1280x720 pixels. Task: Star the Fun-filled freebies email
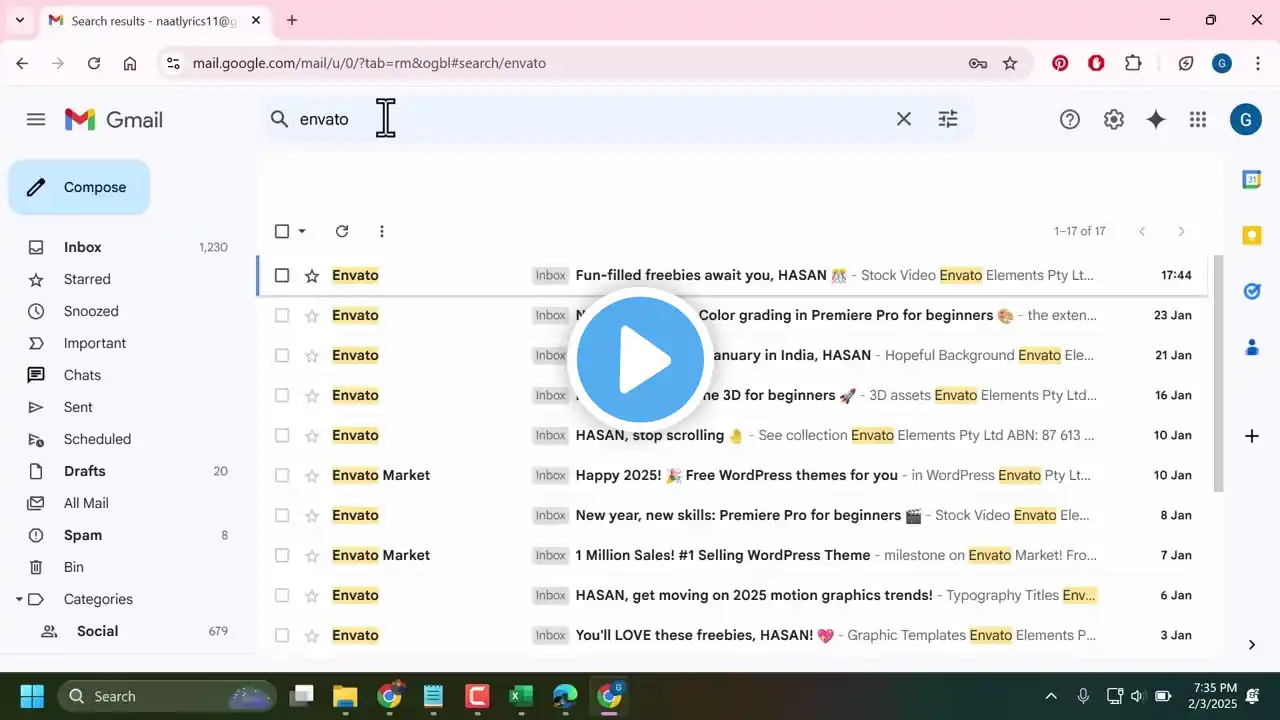[312, 275]
